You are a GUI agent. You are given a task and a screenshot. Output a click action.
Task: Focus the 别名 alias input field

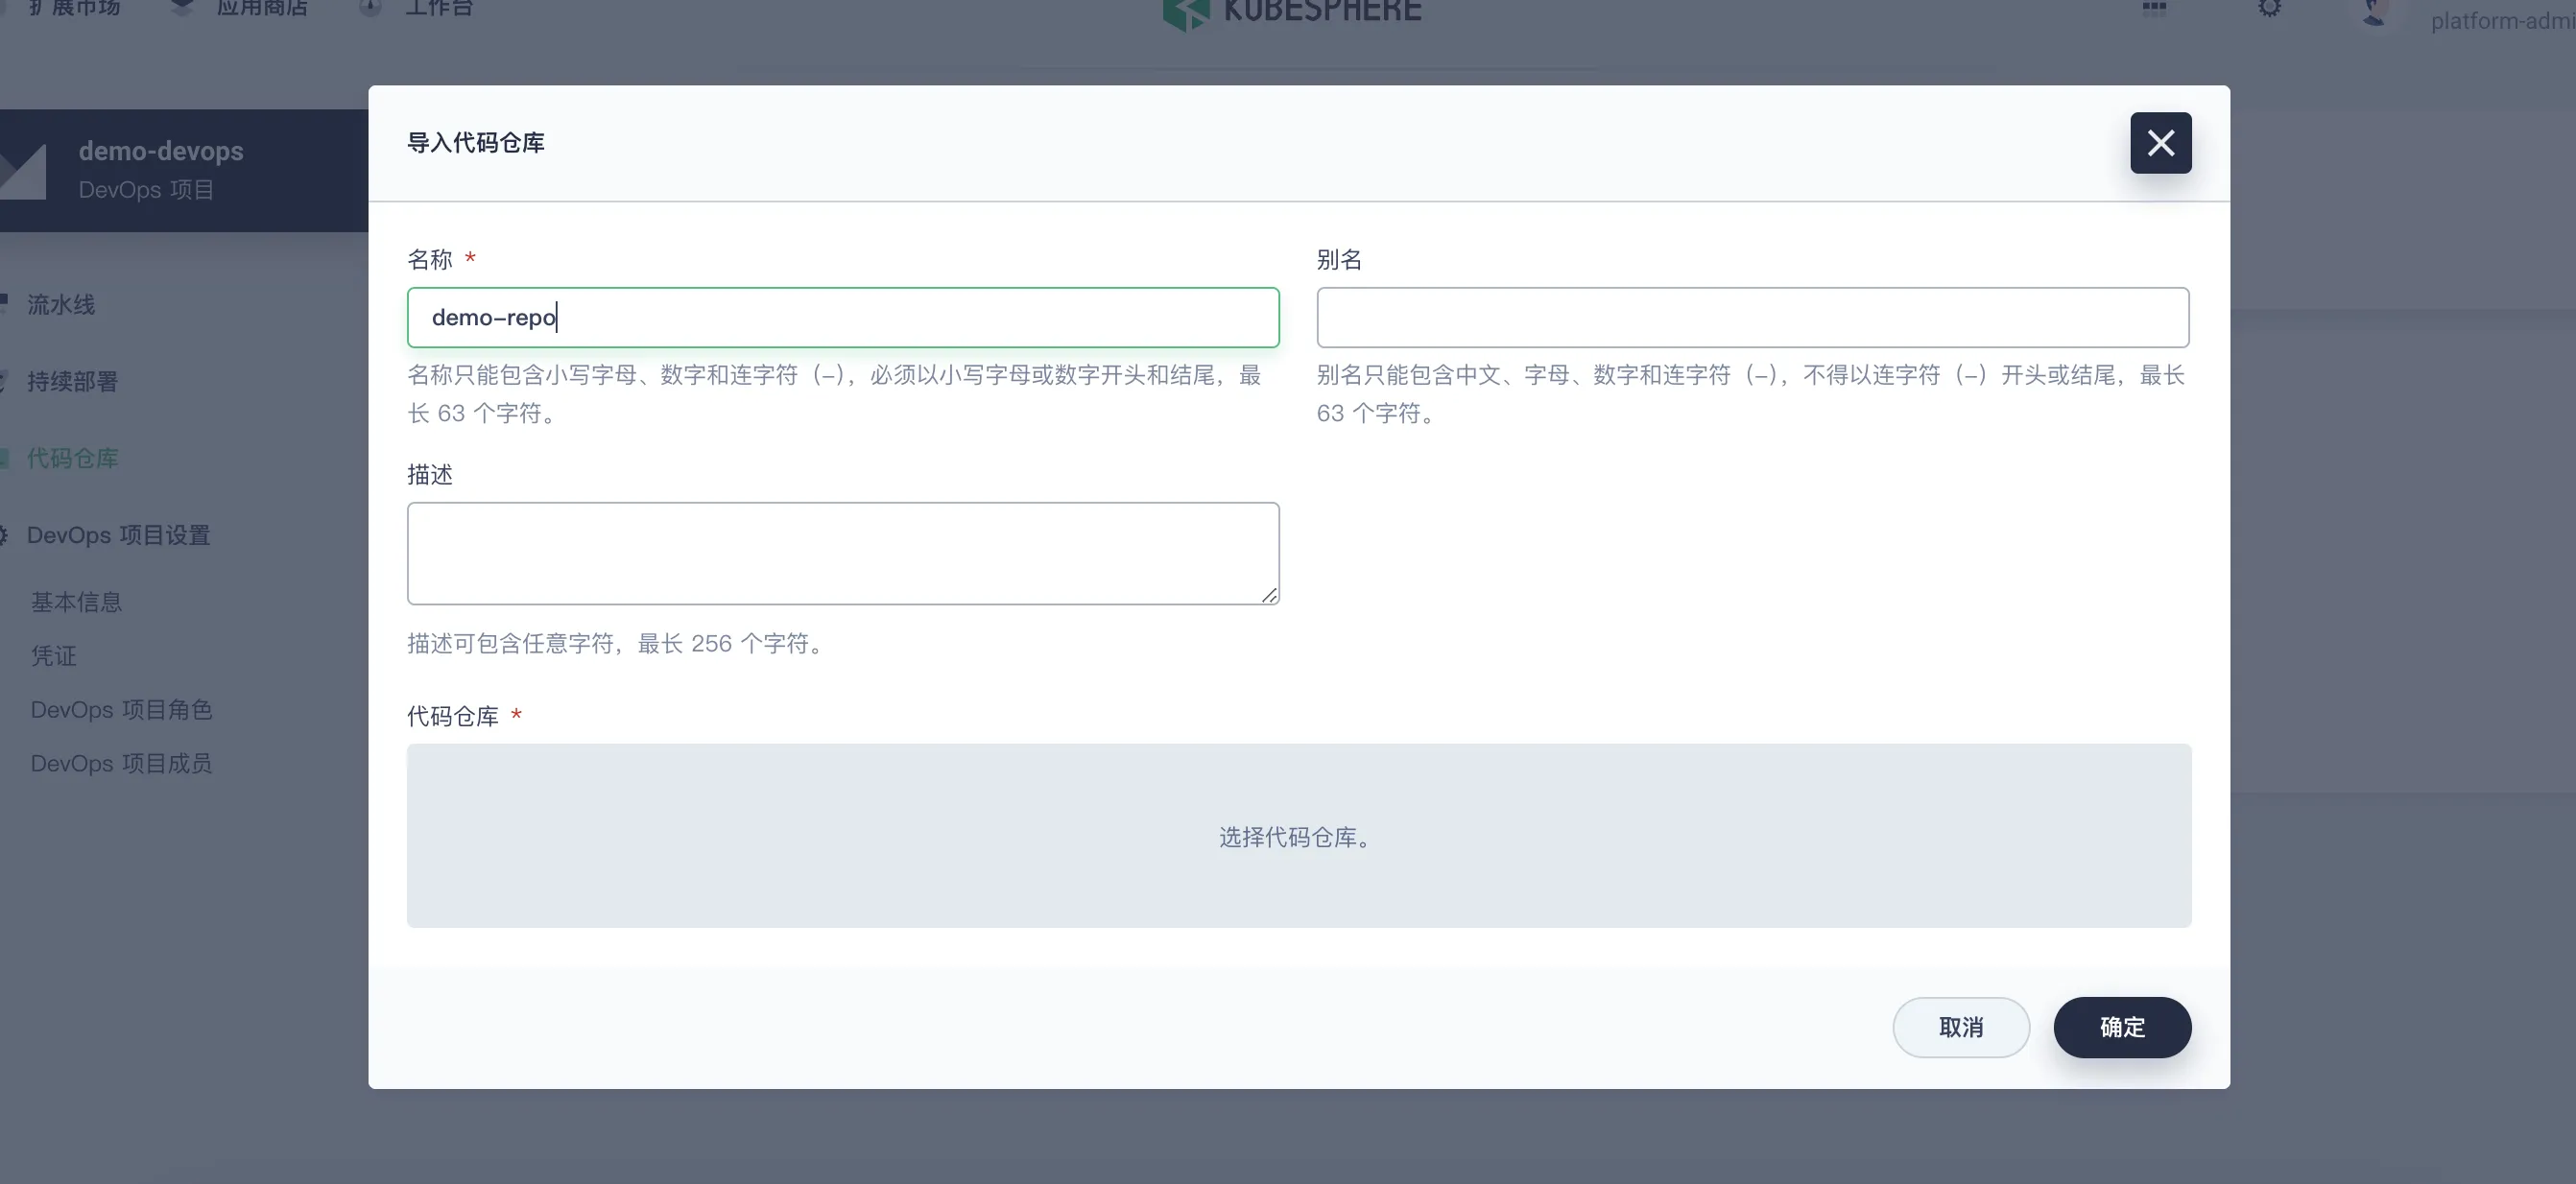click(1752, 317)
